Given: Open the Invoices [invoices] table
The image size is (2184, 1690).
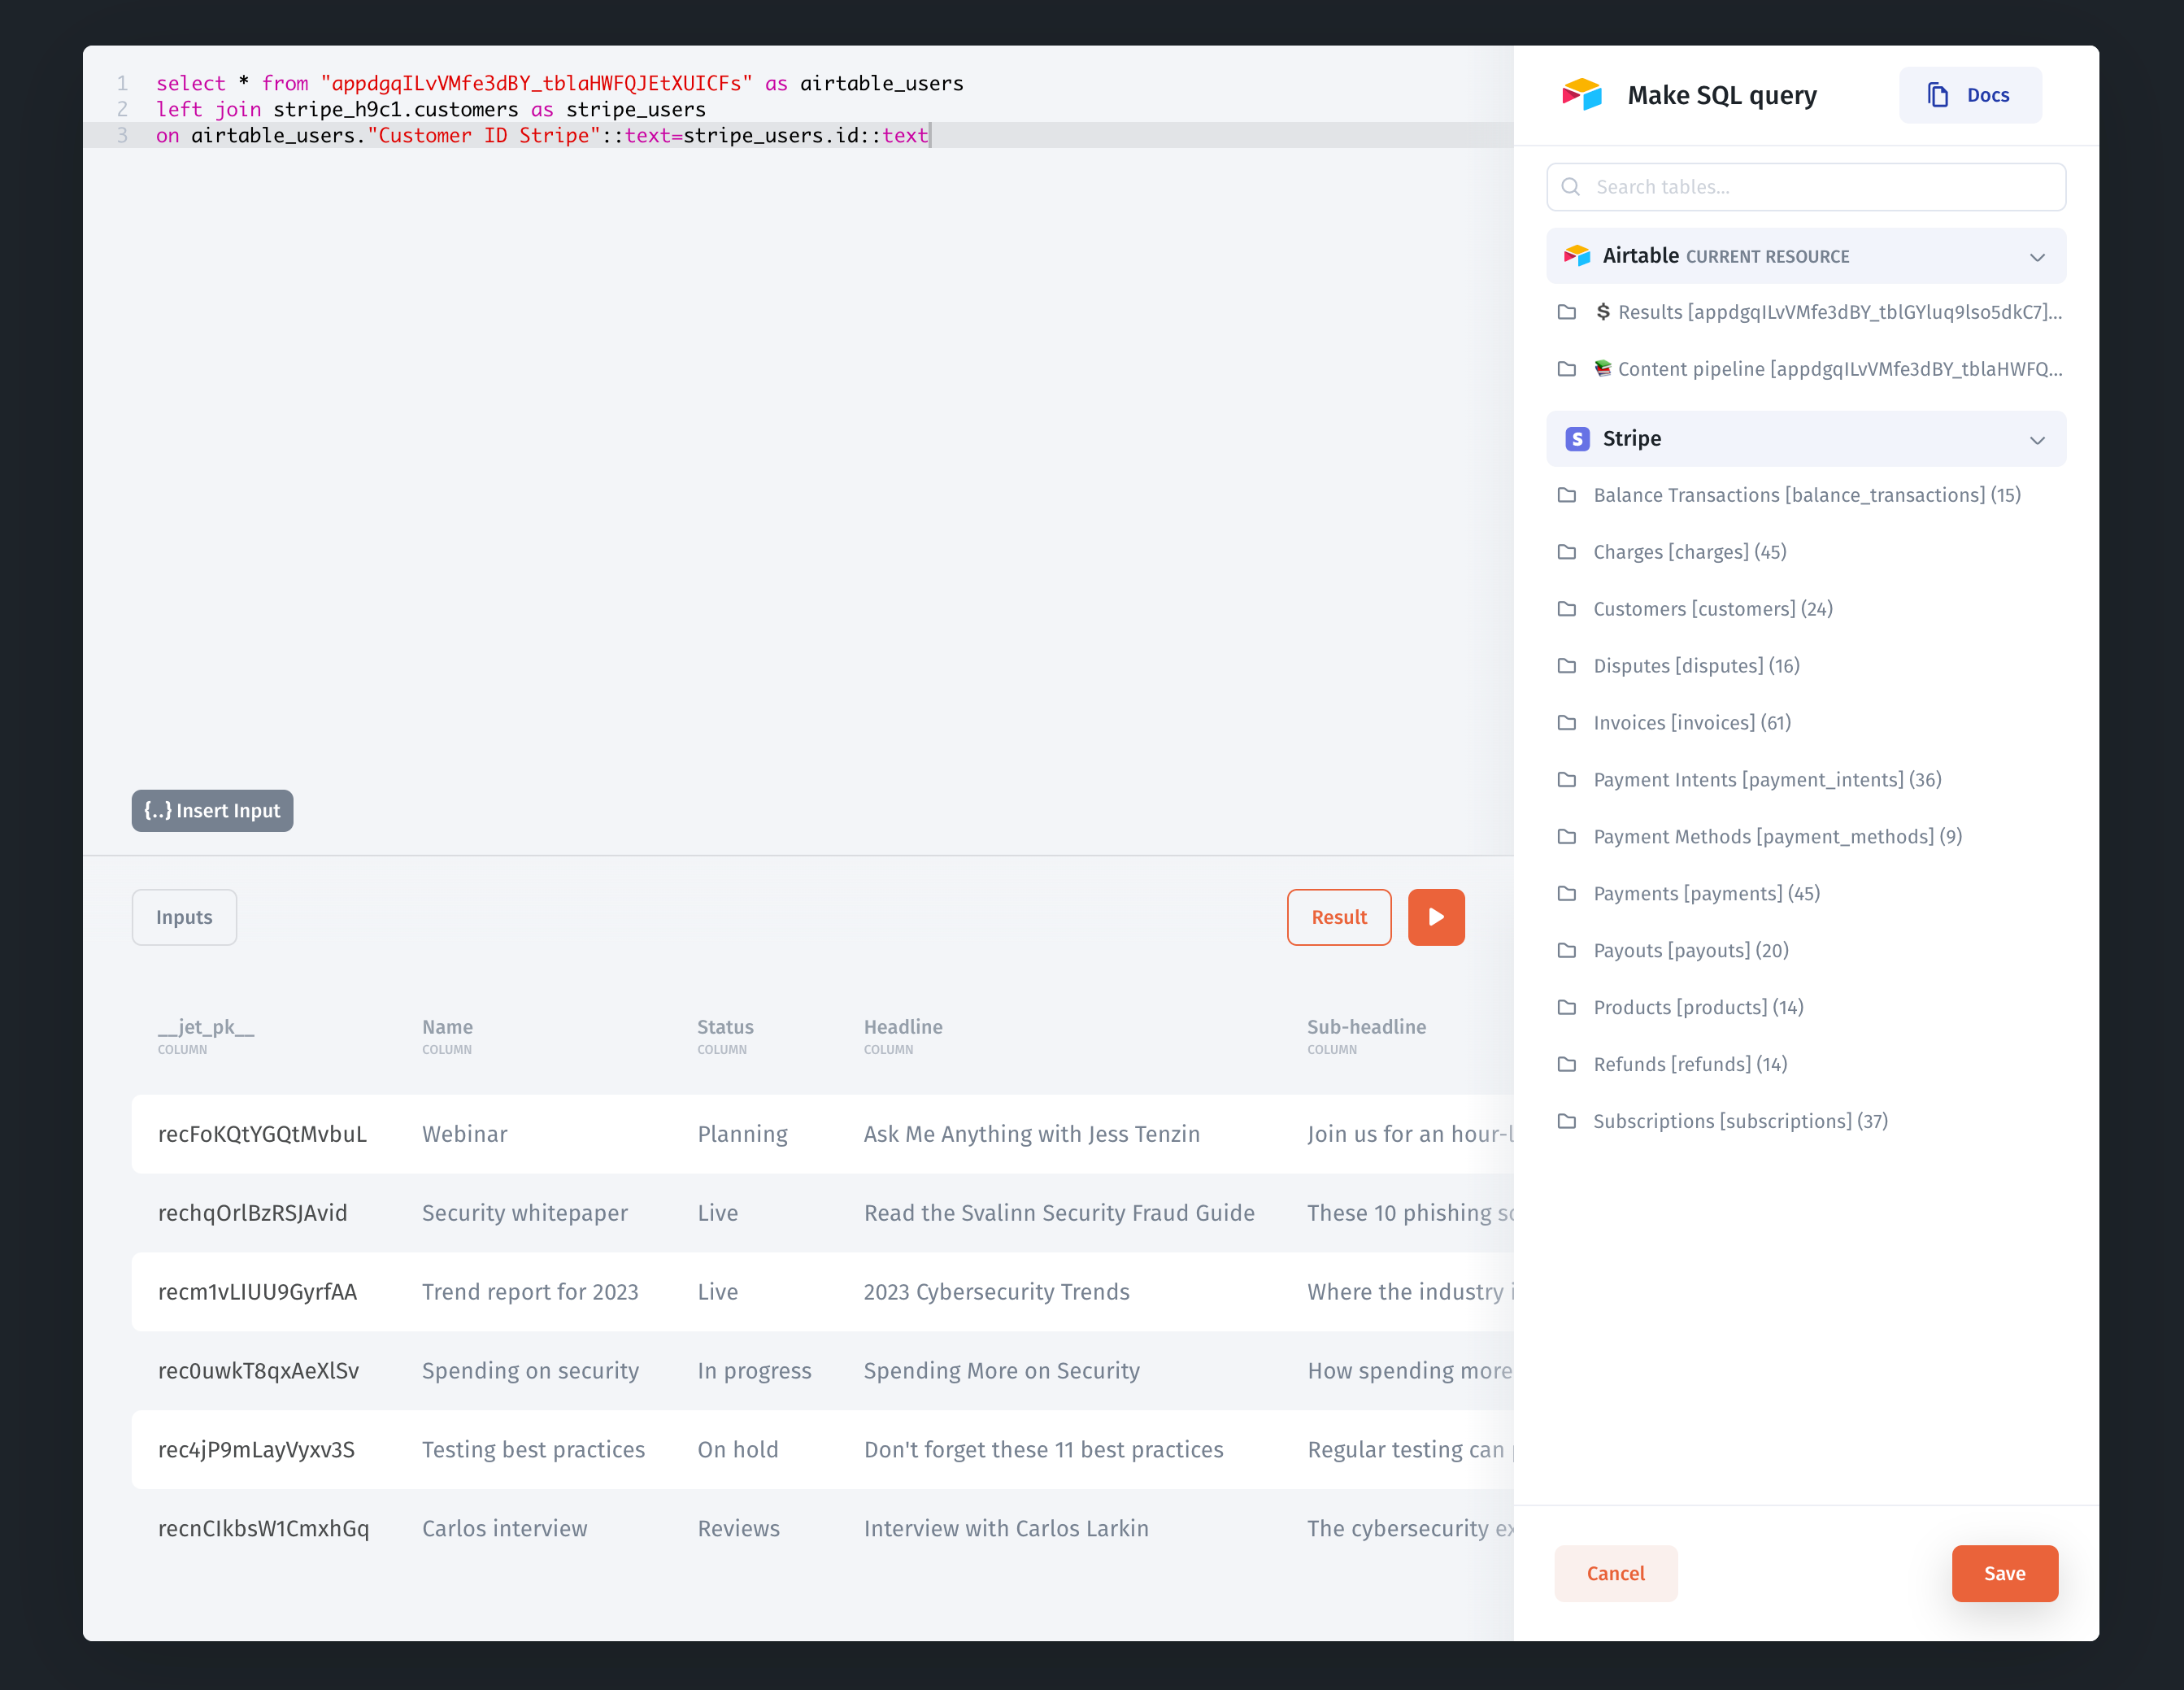Looking at the screenshot, I should pos(1806,723).
